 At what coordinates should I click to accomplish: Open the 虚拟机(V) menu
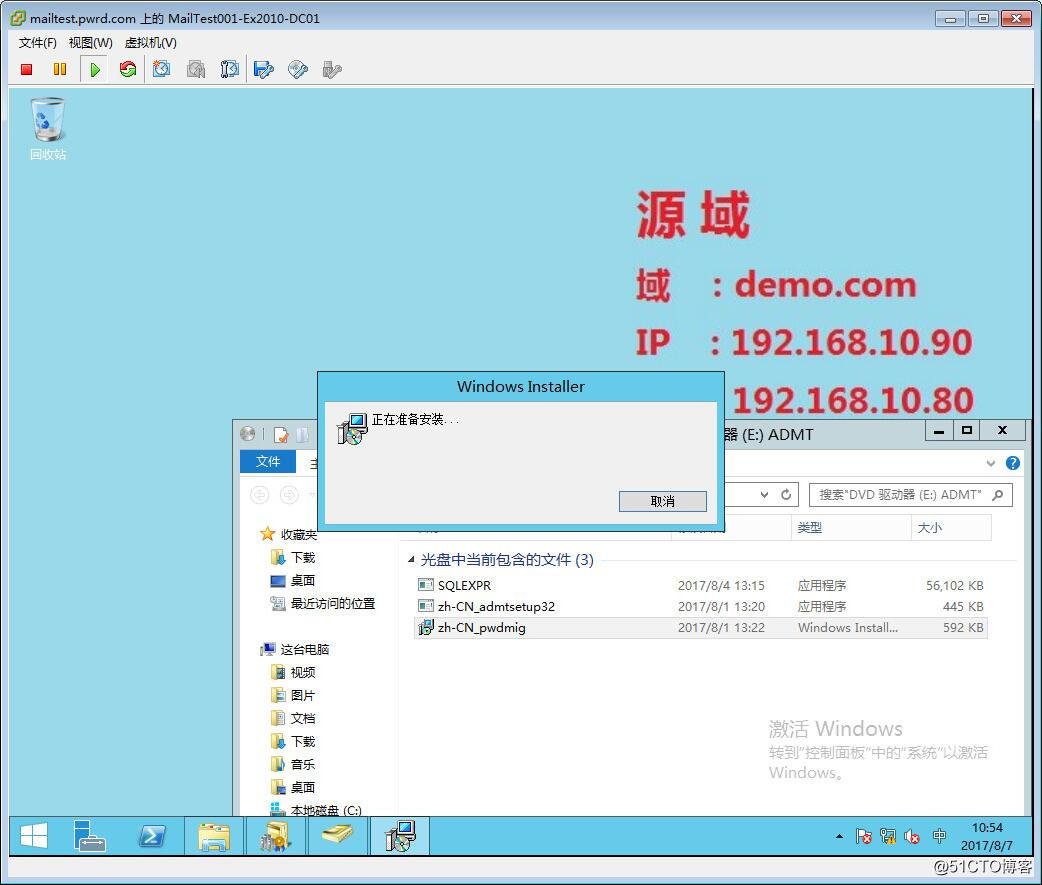coord(150,43)
